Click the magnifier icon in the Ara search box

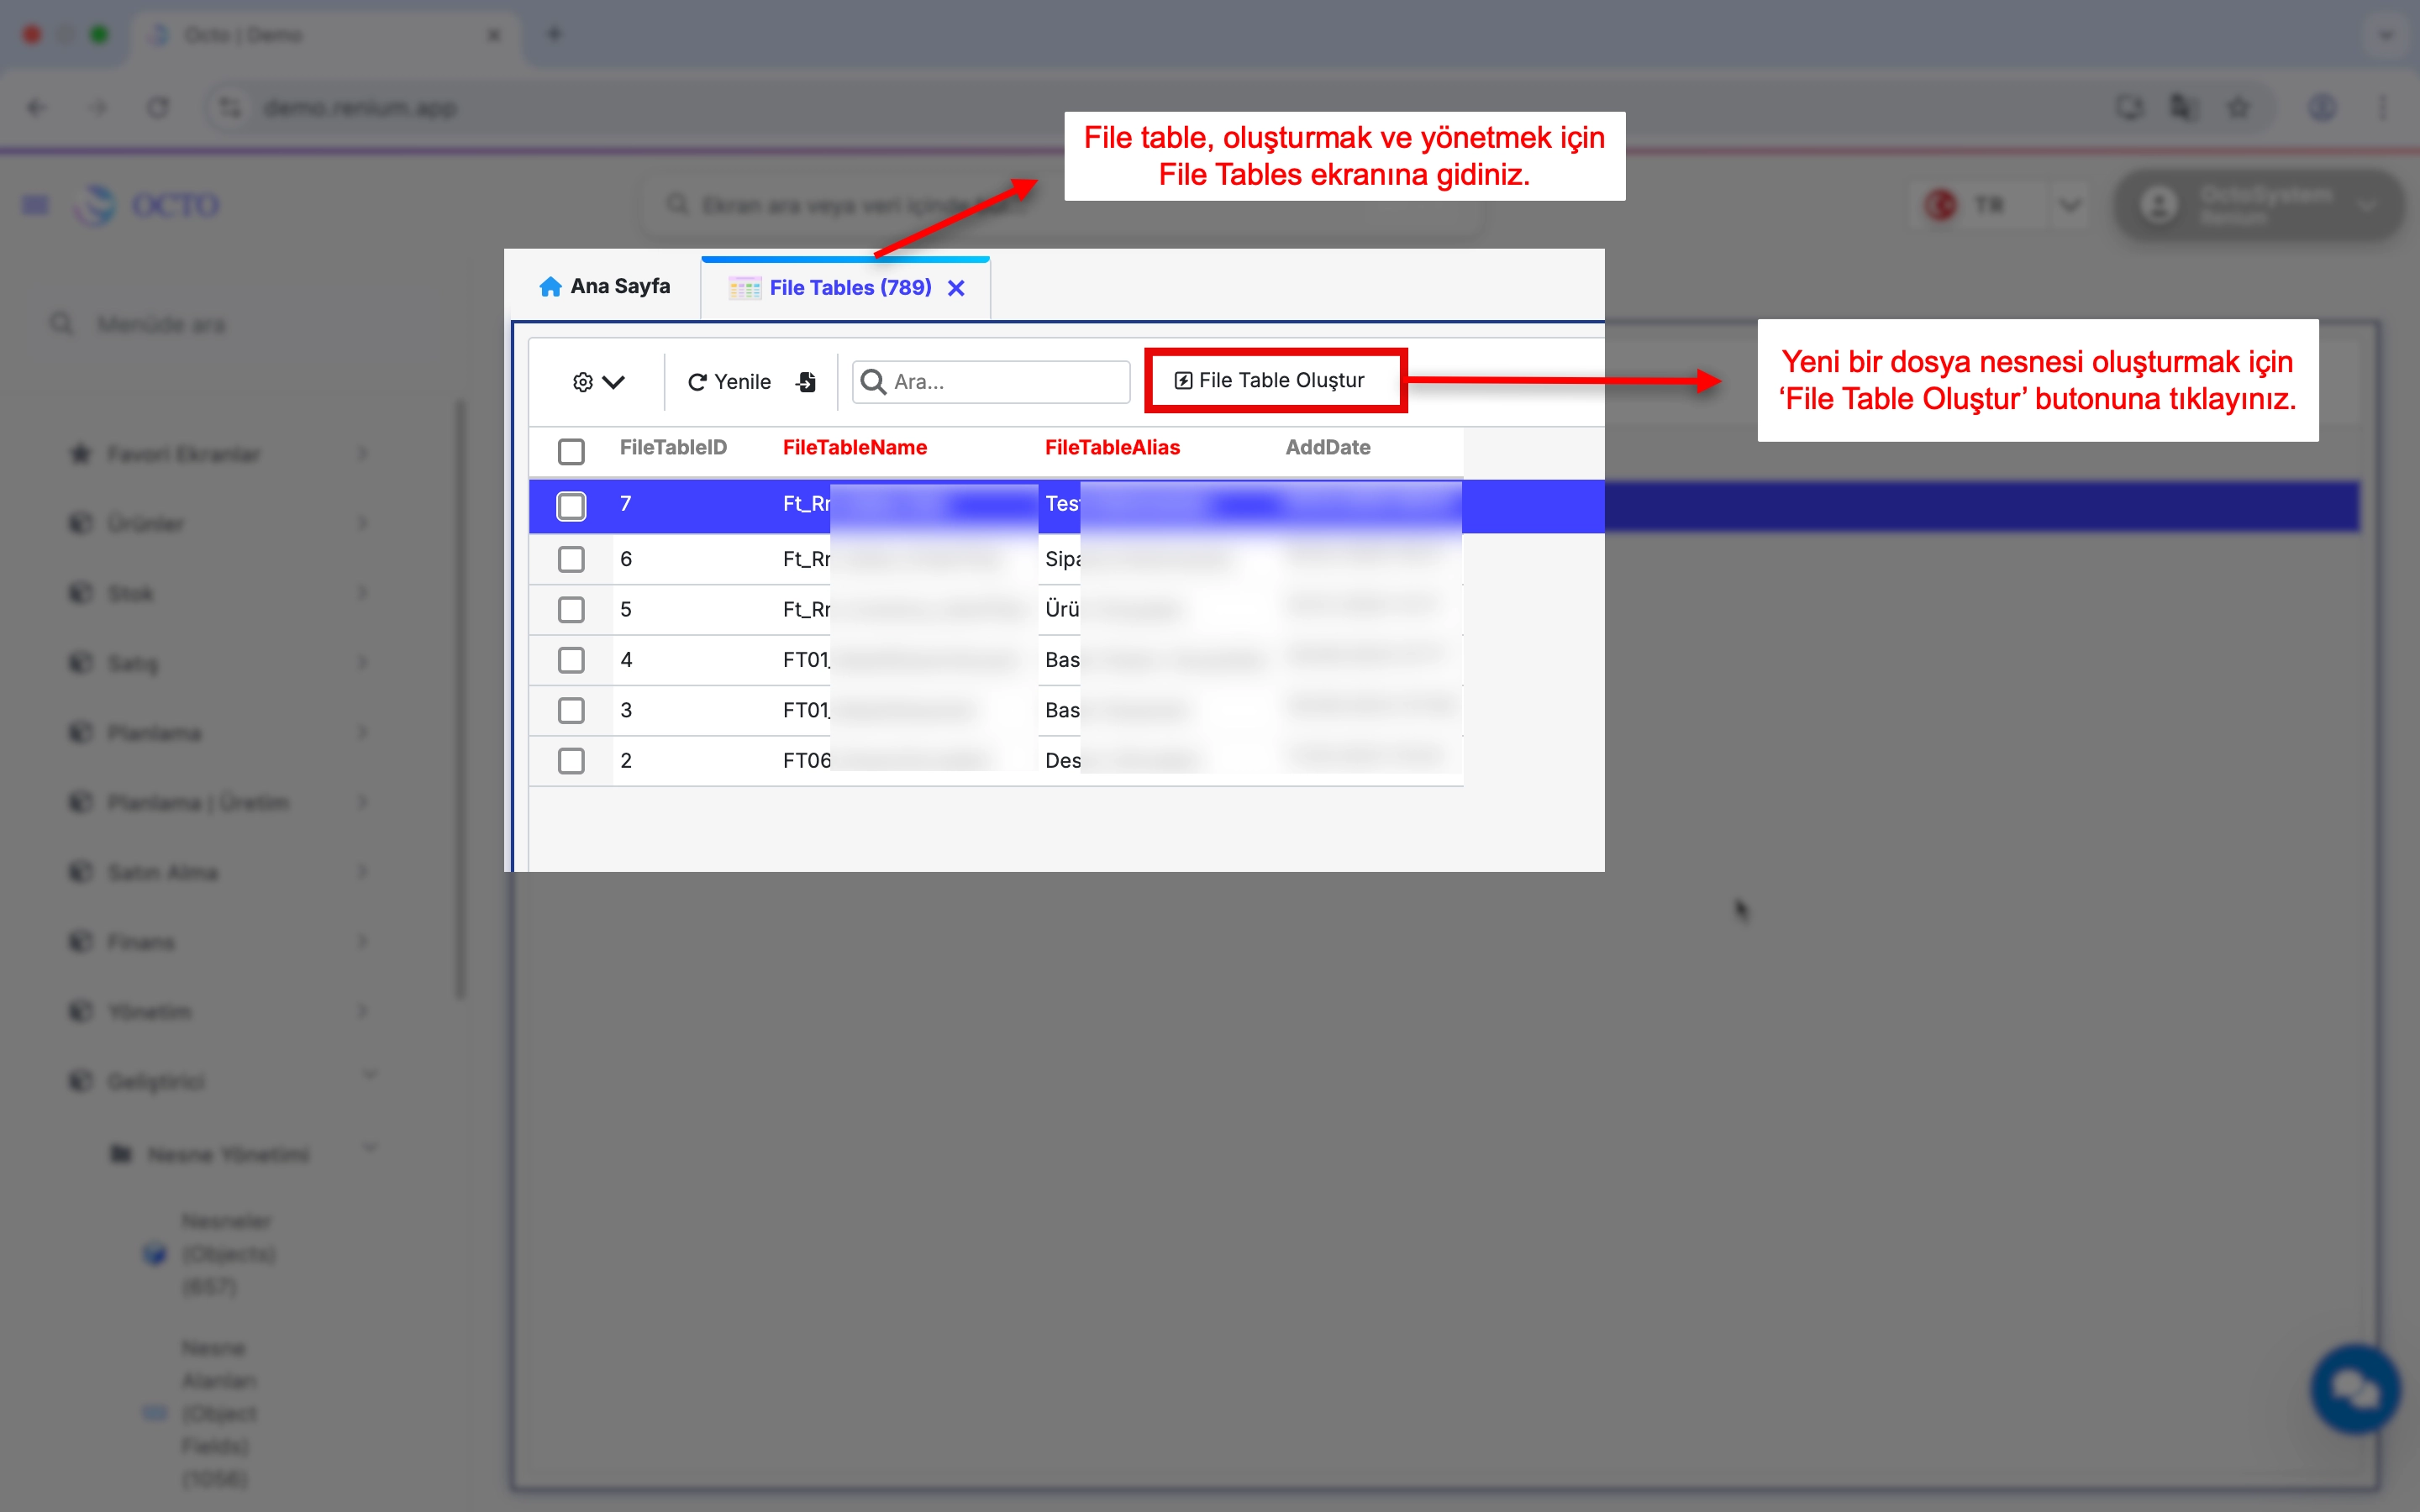pyautogui.click(x=873, y=381)
